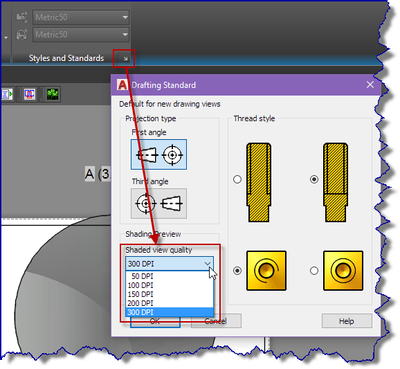Open the upper Metric50 style dropdown
400x369 pixels.
click(x=81, y=17)
